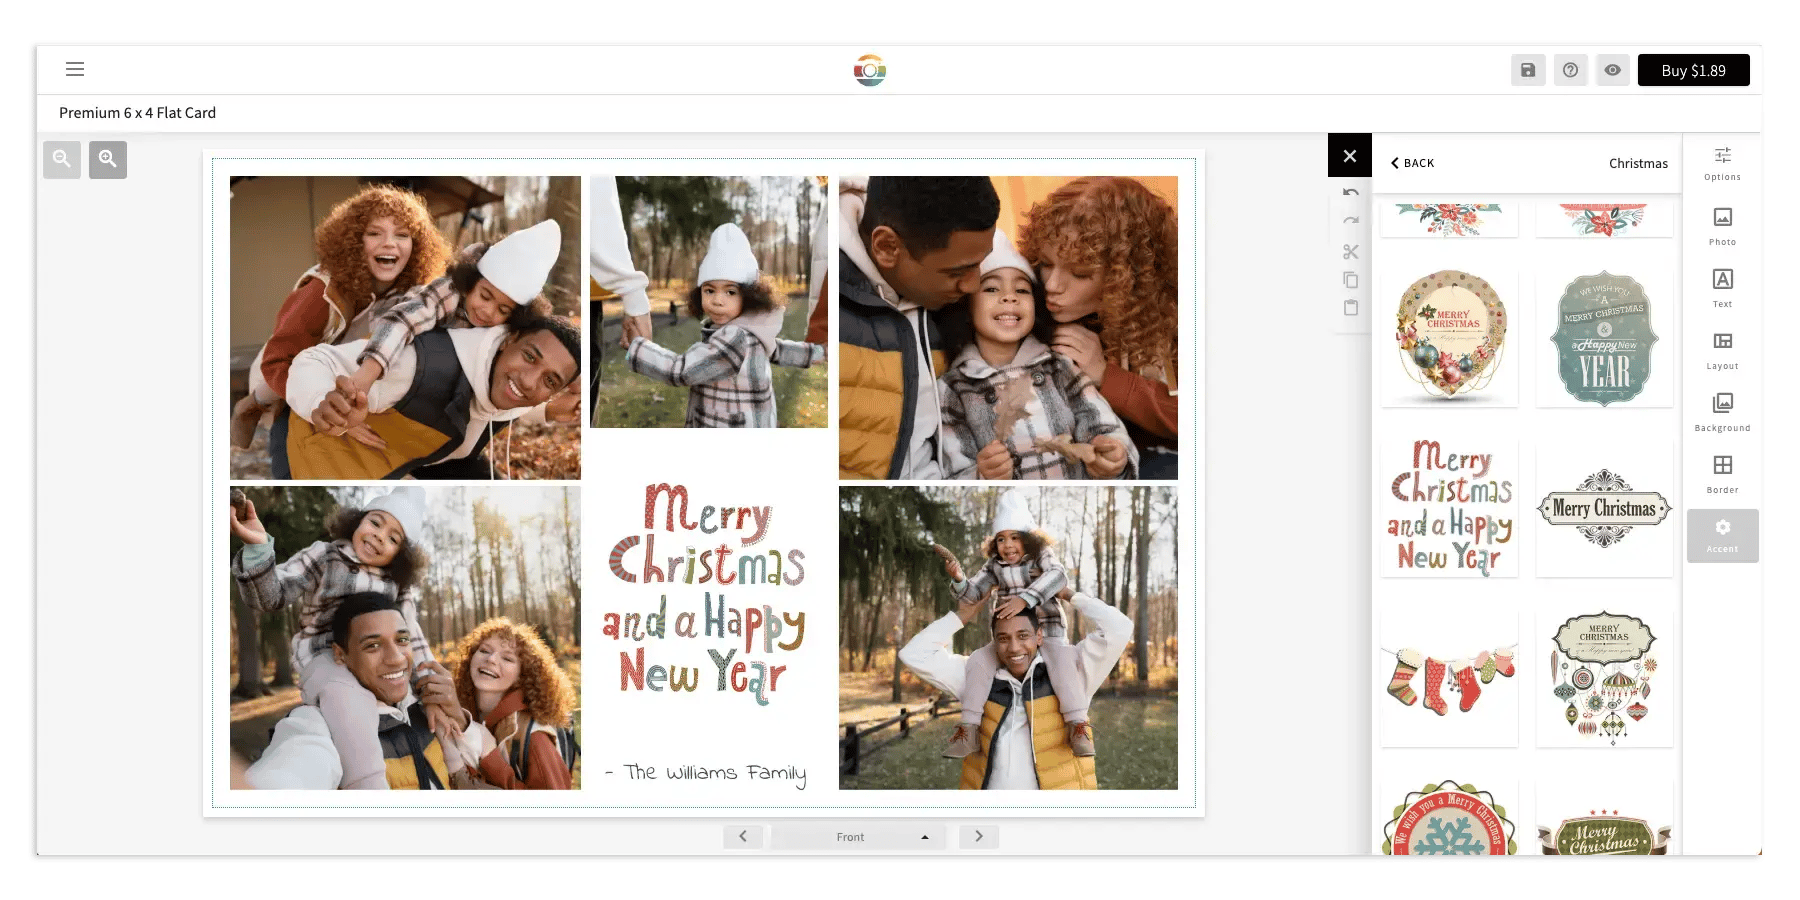
Task: Open the Text panel
Action: 1722,287
